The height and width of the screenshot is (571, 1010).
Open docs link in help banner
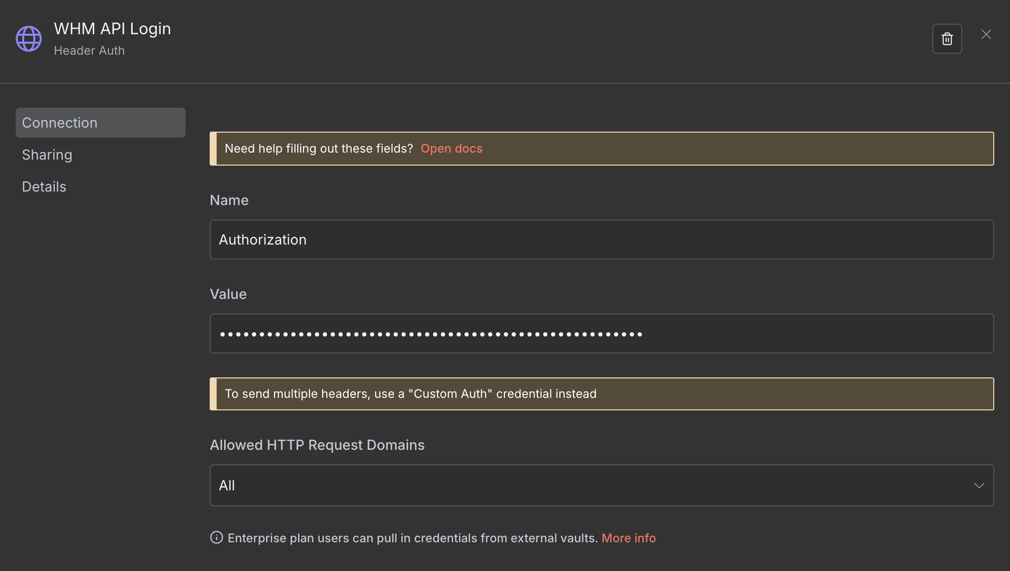click(x=451, y=148)
